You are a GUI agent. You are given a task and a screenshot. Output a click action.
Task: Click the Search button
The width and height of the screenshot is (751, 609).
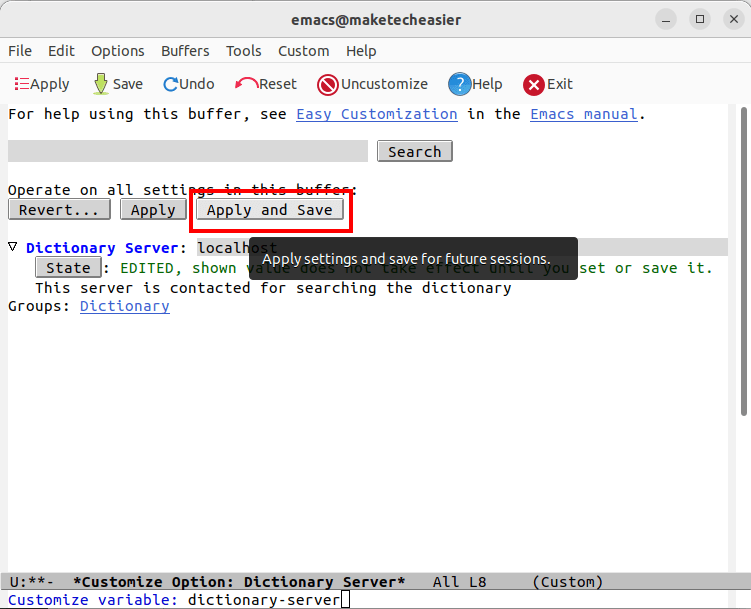pyautogui.click(x=415, y=151)
